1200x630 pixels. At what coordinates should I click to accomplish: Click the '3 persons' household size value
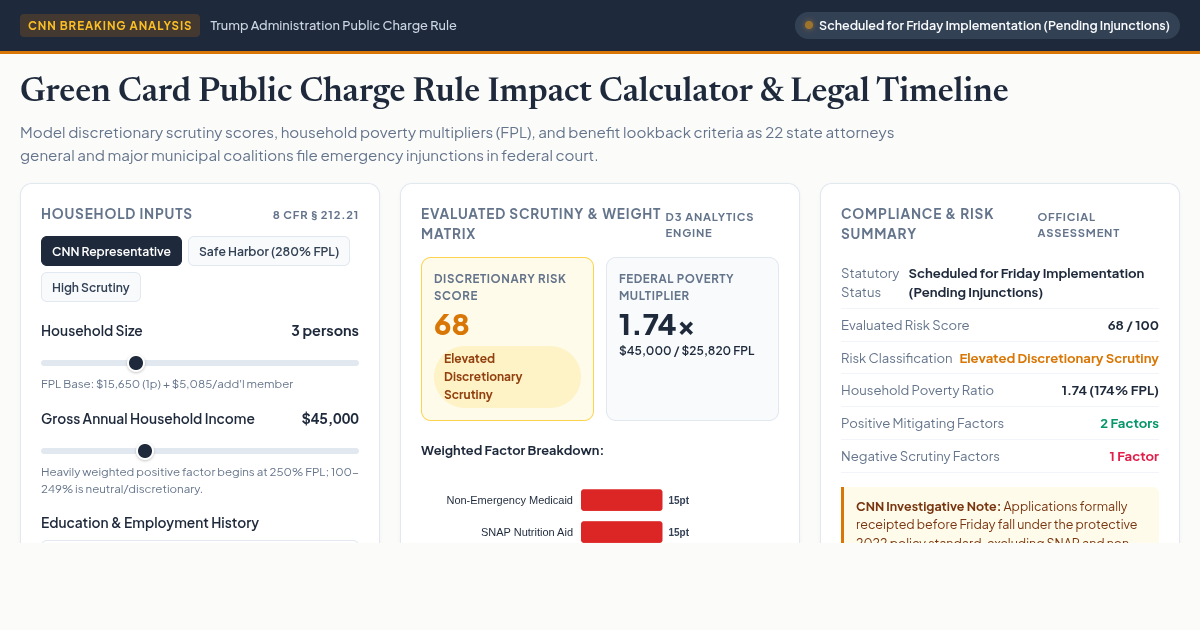point(325,331)
